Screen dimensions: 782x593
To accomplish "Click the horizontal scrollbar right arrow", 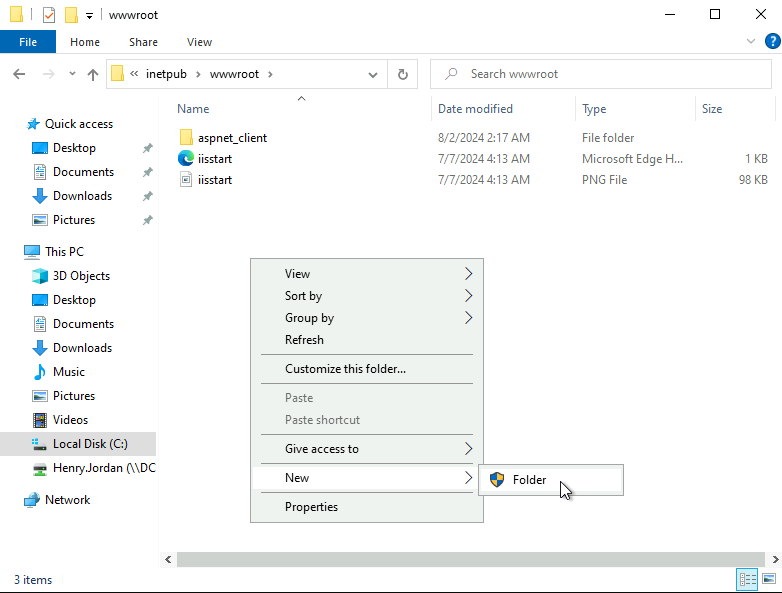I will pyautogui.click(x=775, y=560).
